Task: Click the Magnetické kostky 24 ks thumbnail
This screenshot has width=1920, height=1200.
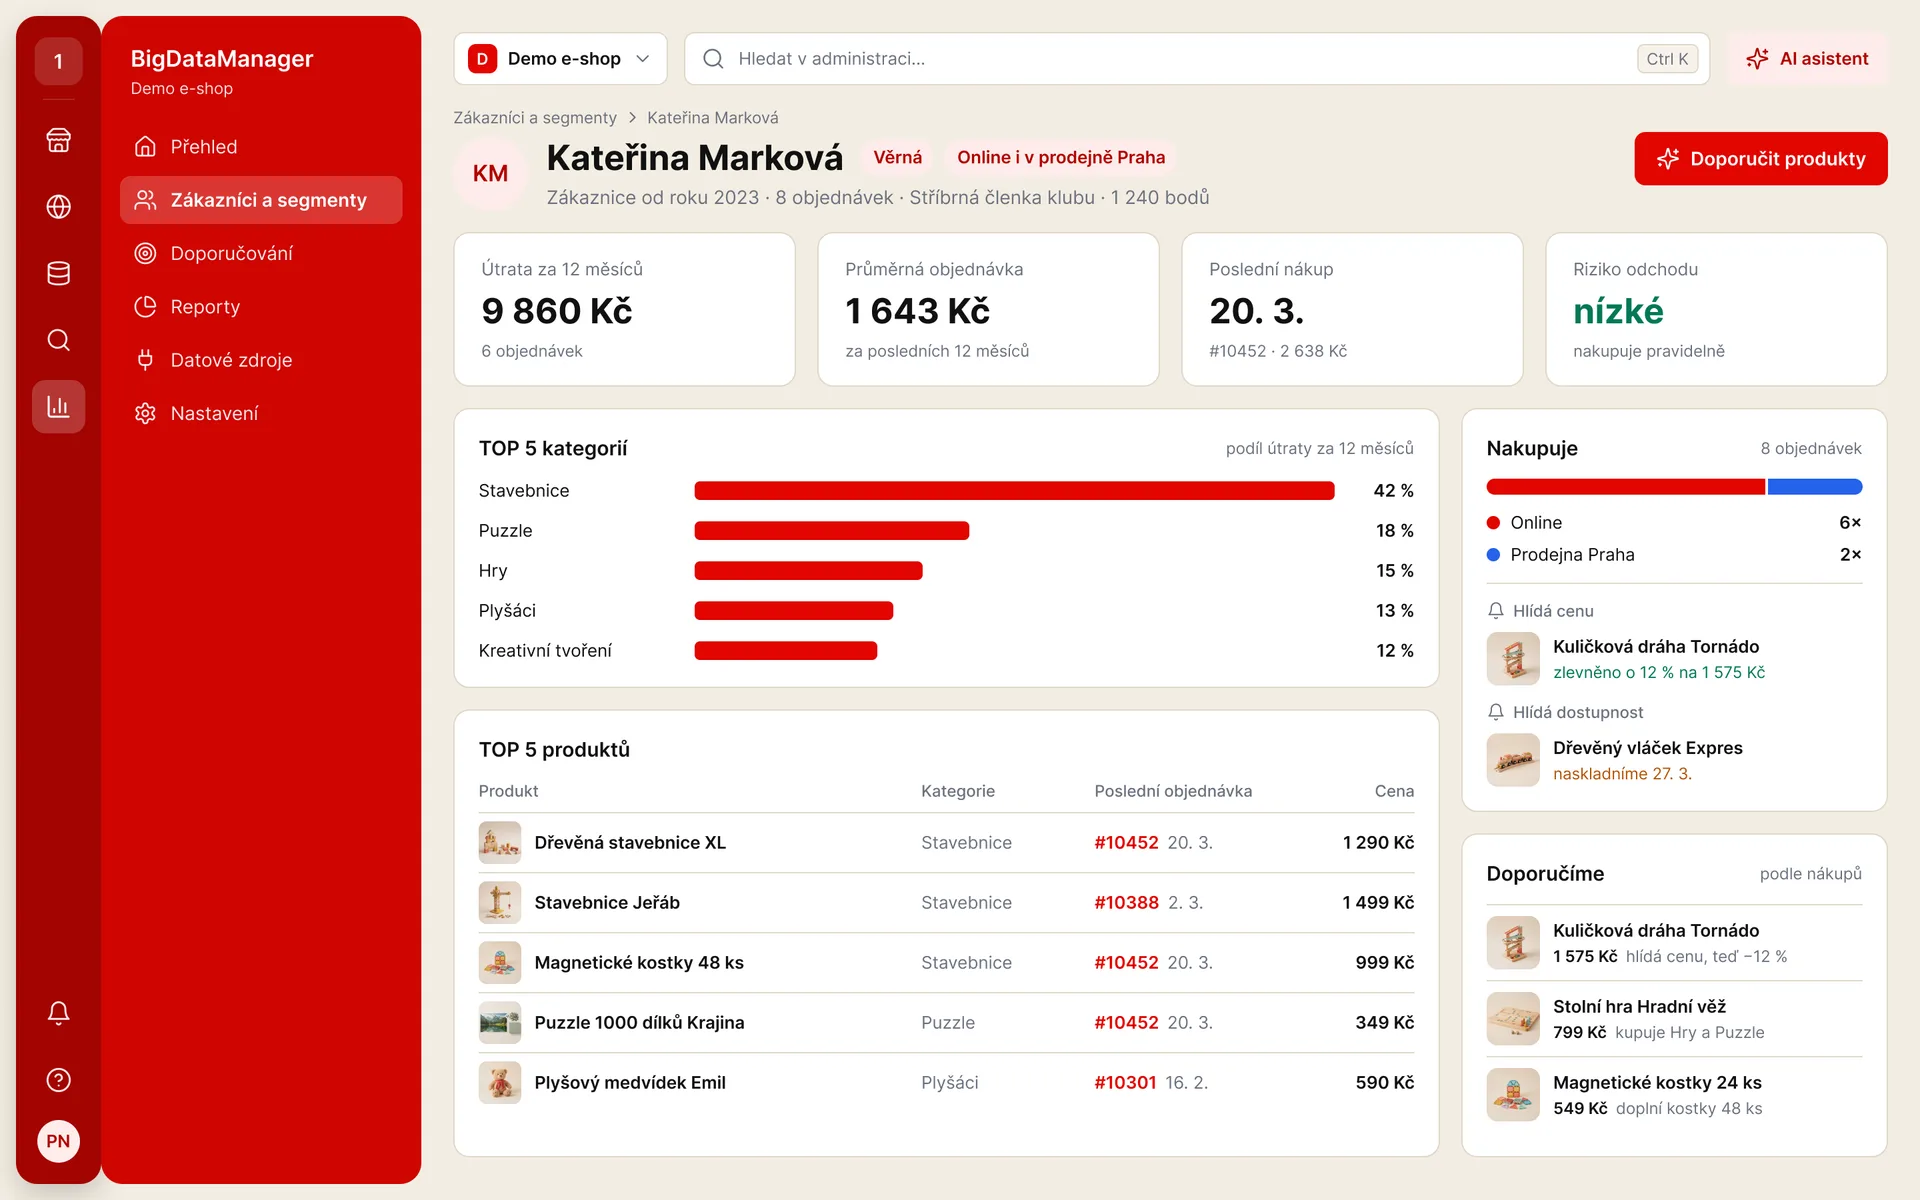Action: [x=1513, y=1095]
